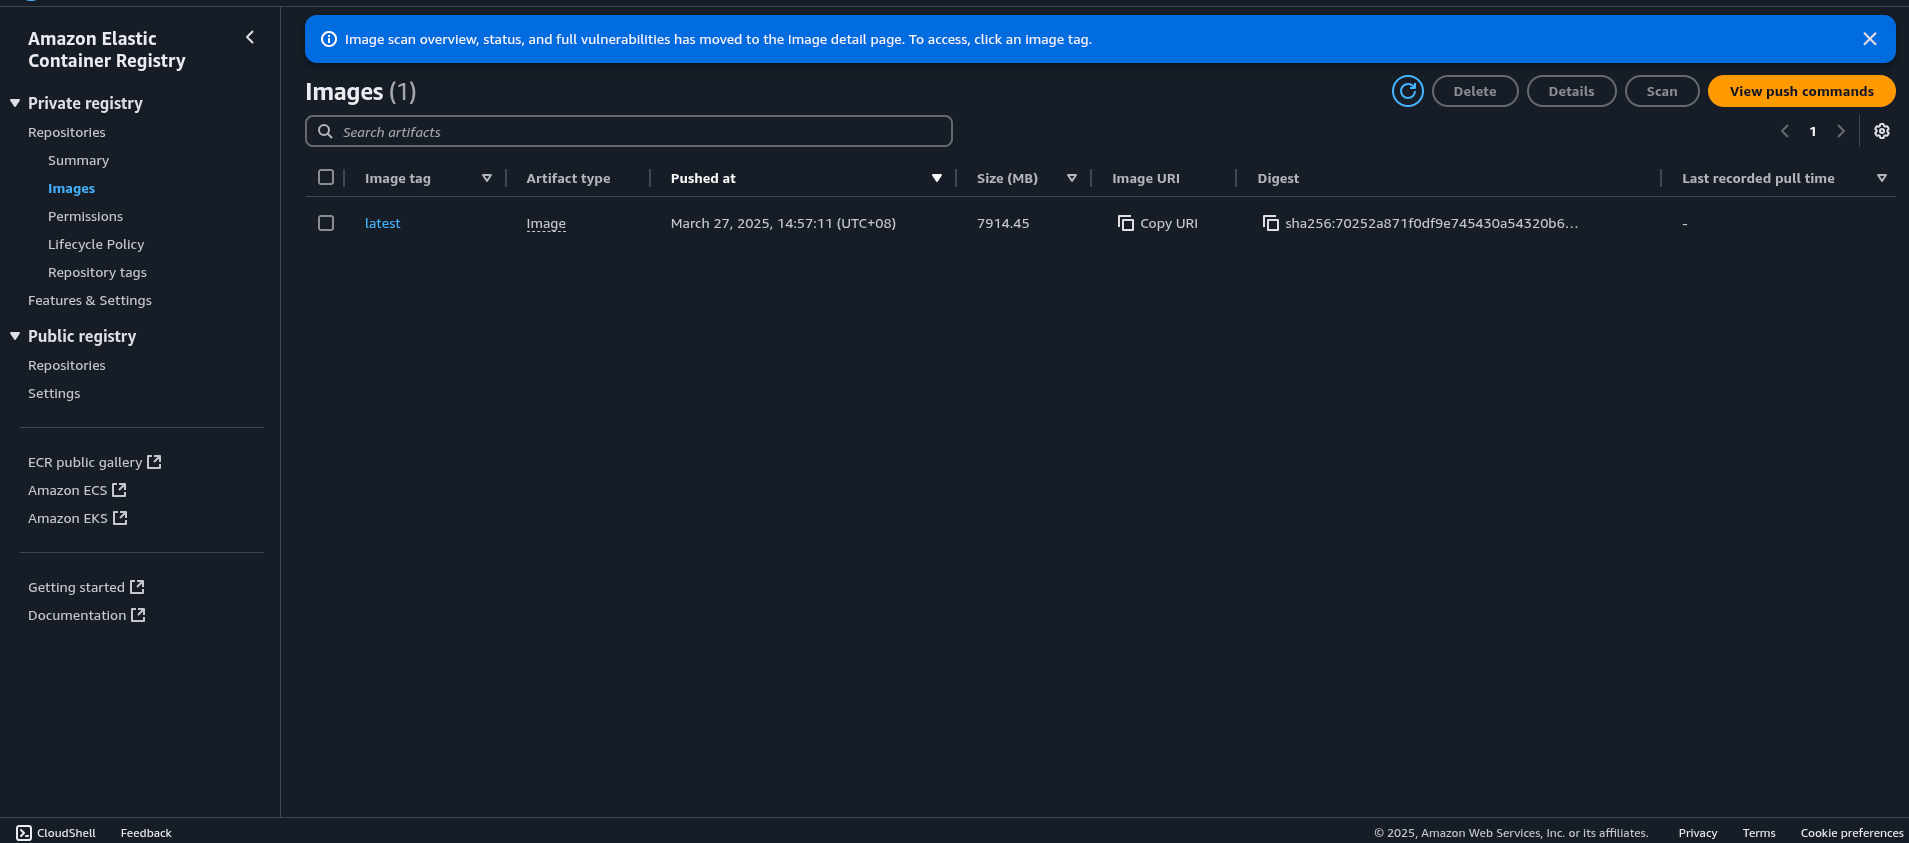Click the Image URI column header
This screenshot has height=843, width=1909.
[1146, 178]
